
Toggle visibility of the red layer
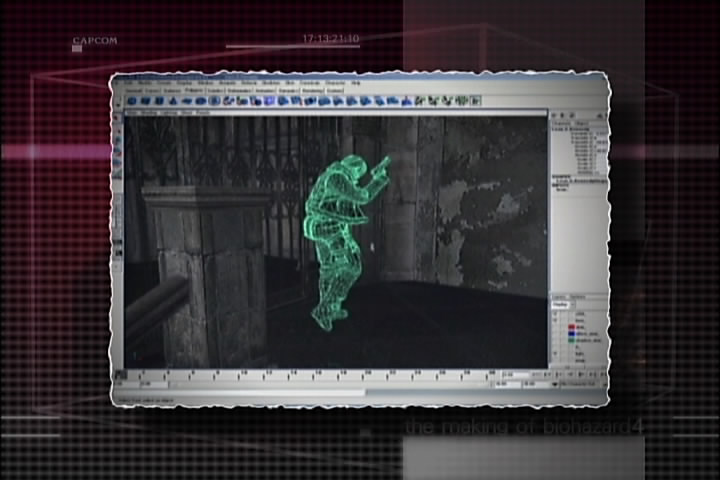pos(557,325)
